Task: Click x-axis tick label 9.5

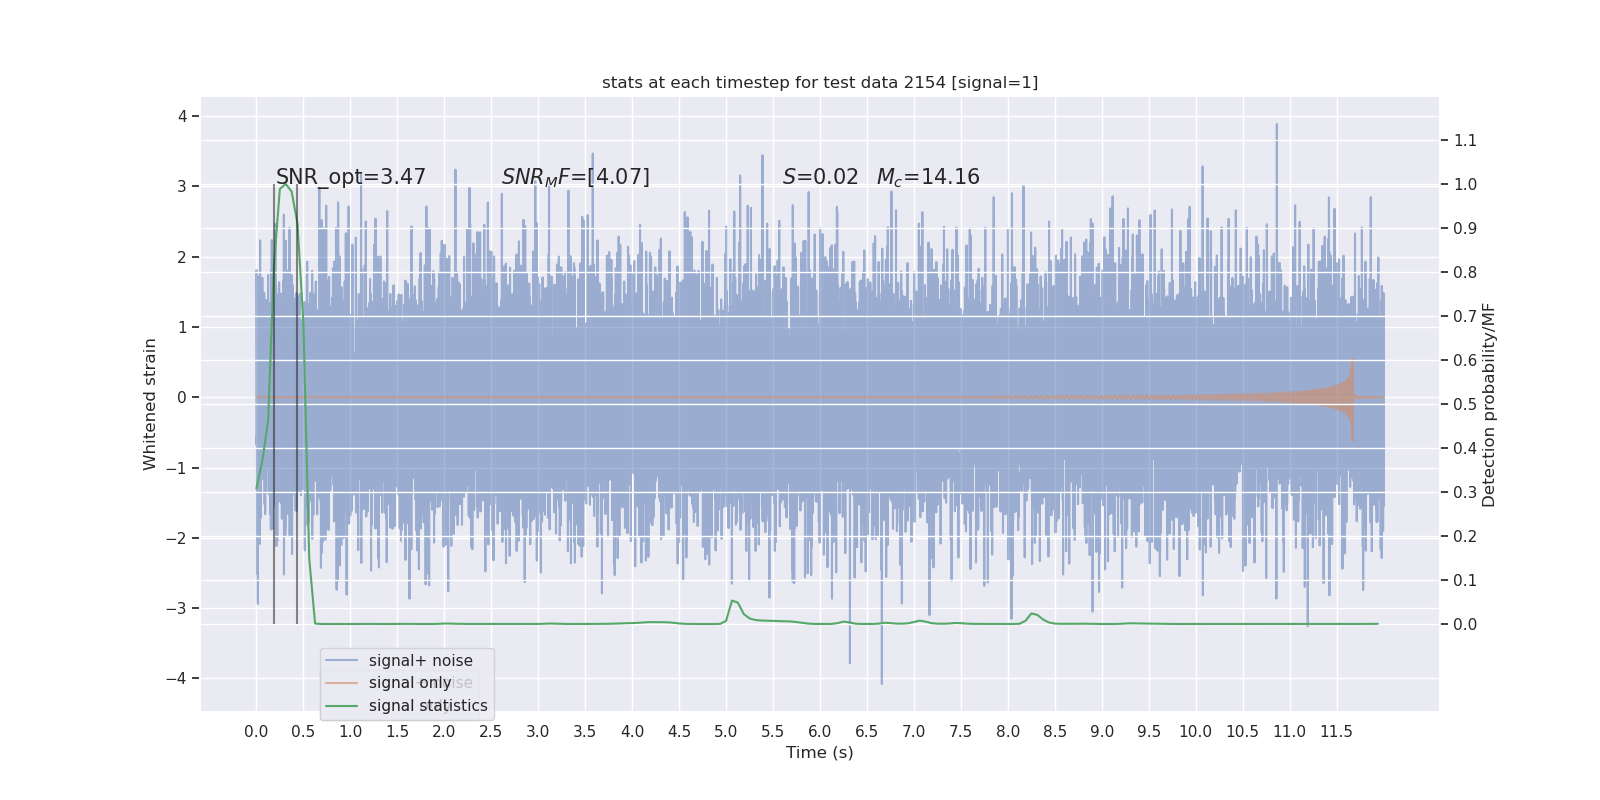Action: tap(1149, 732)
